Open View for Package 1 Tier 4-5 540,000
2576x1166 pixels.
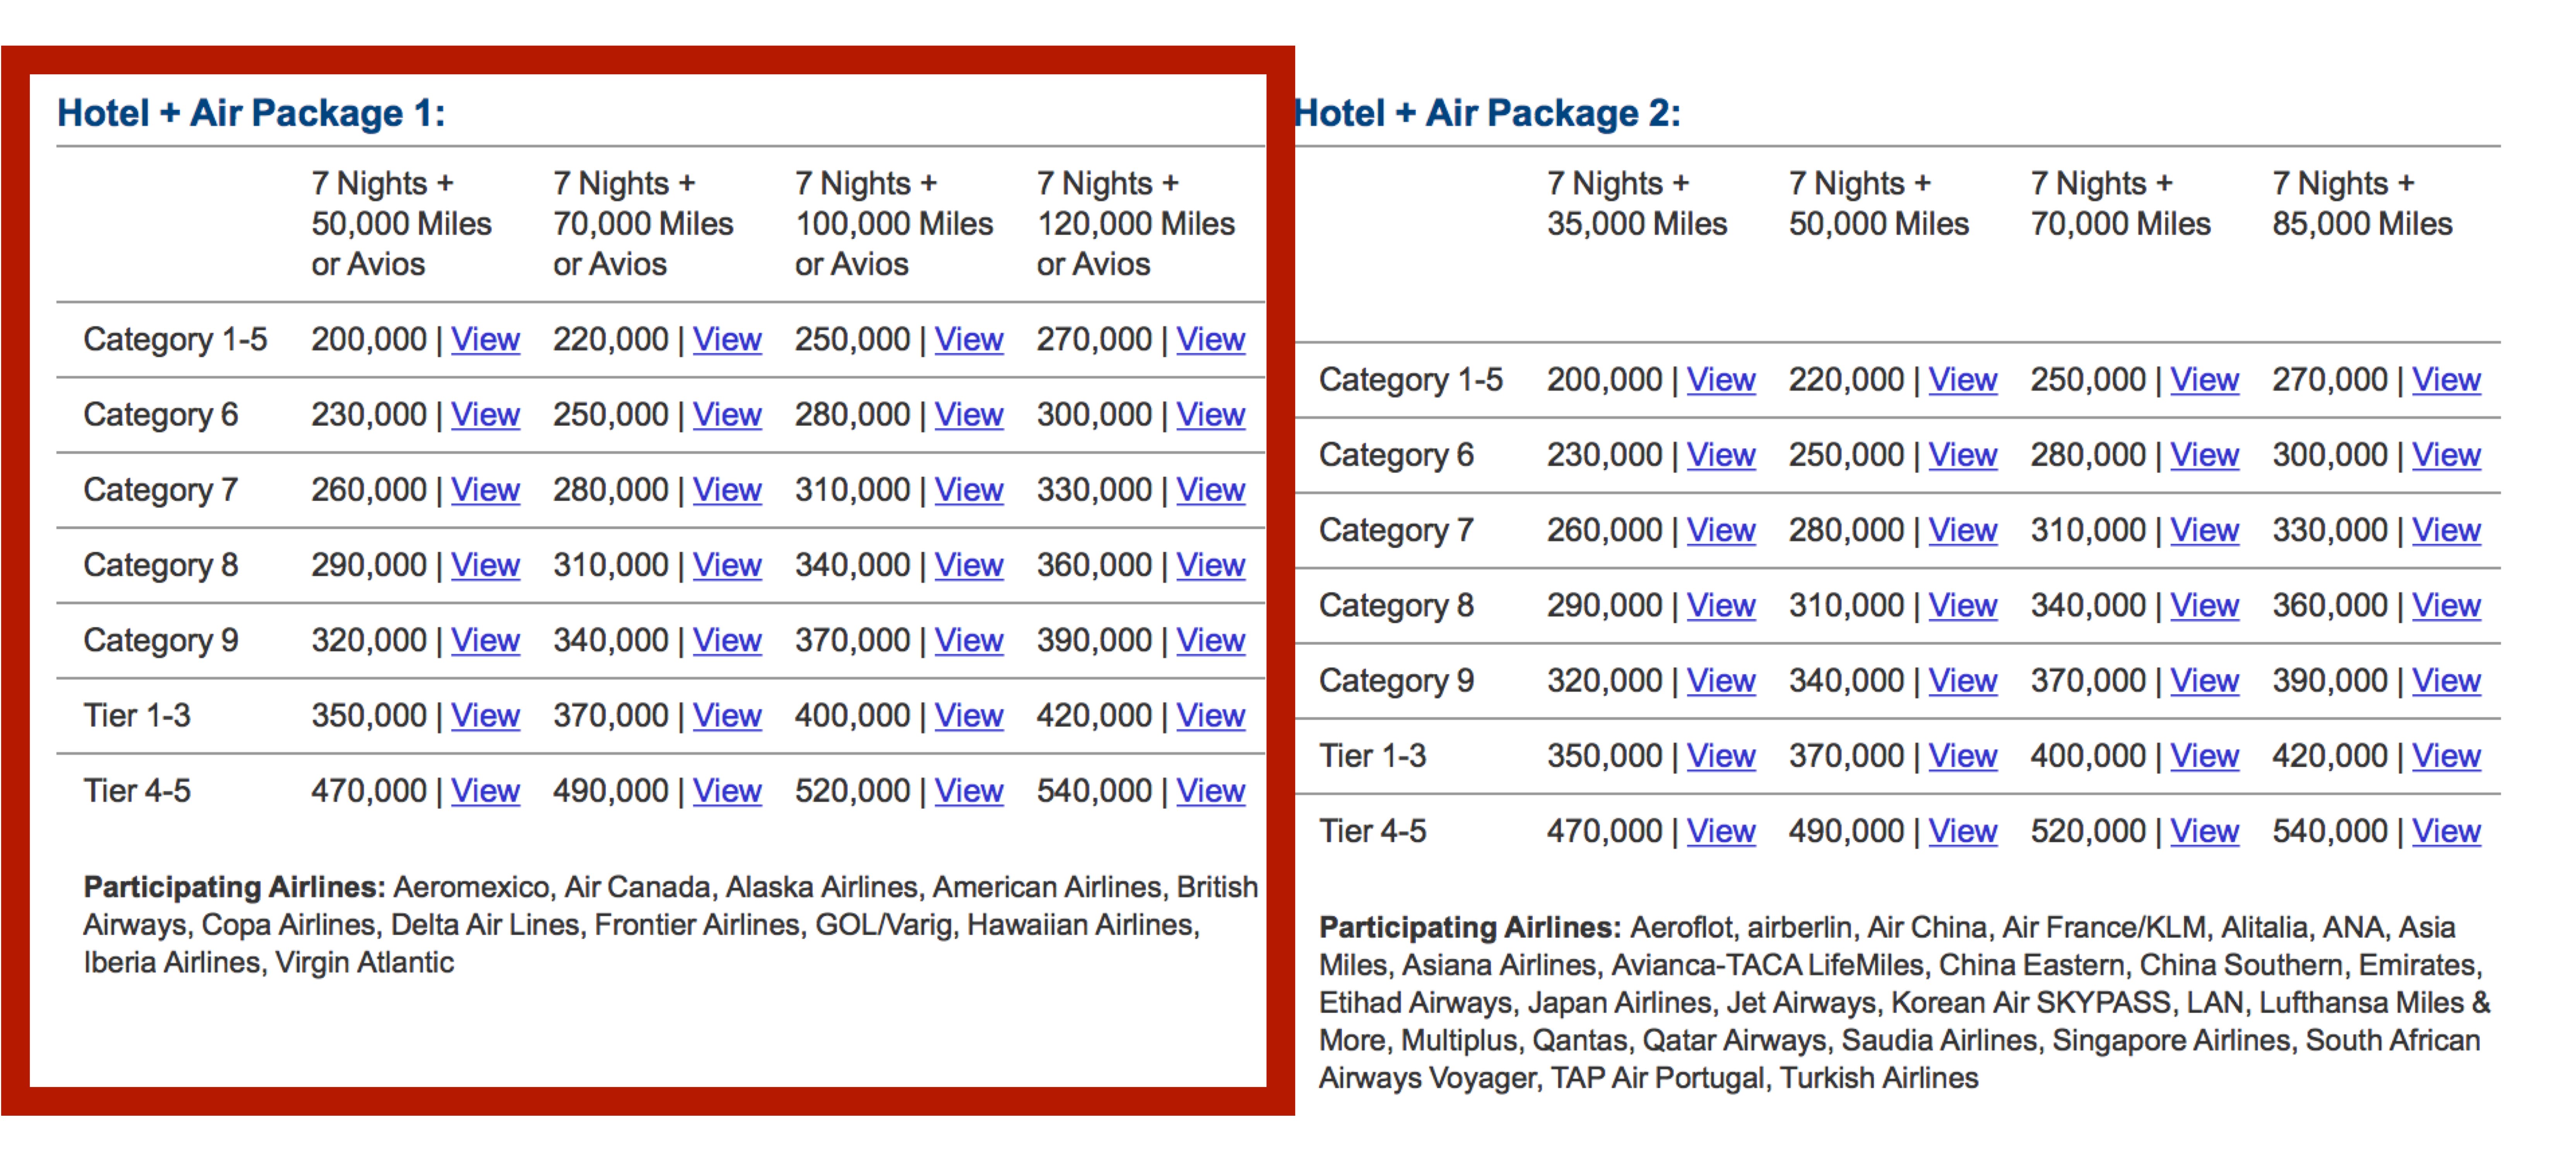tap(1210, 791)
